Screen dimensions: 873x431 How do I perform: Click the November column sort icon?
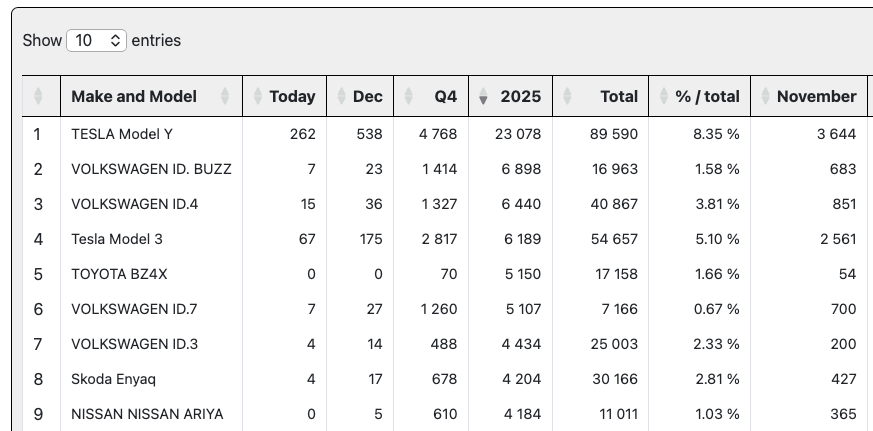point(765,97)
